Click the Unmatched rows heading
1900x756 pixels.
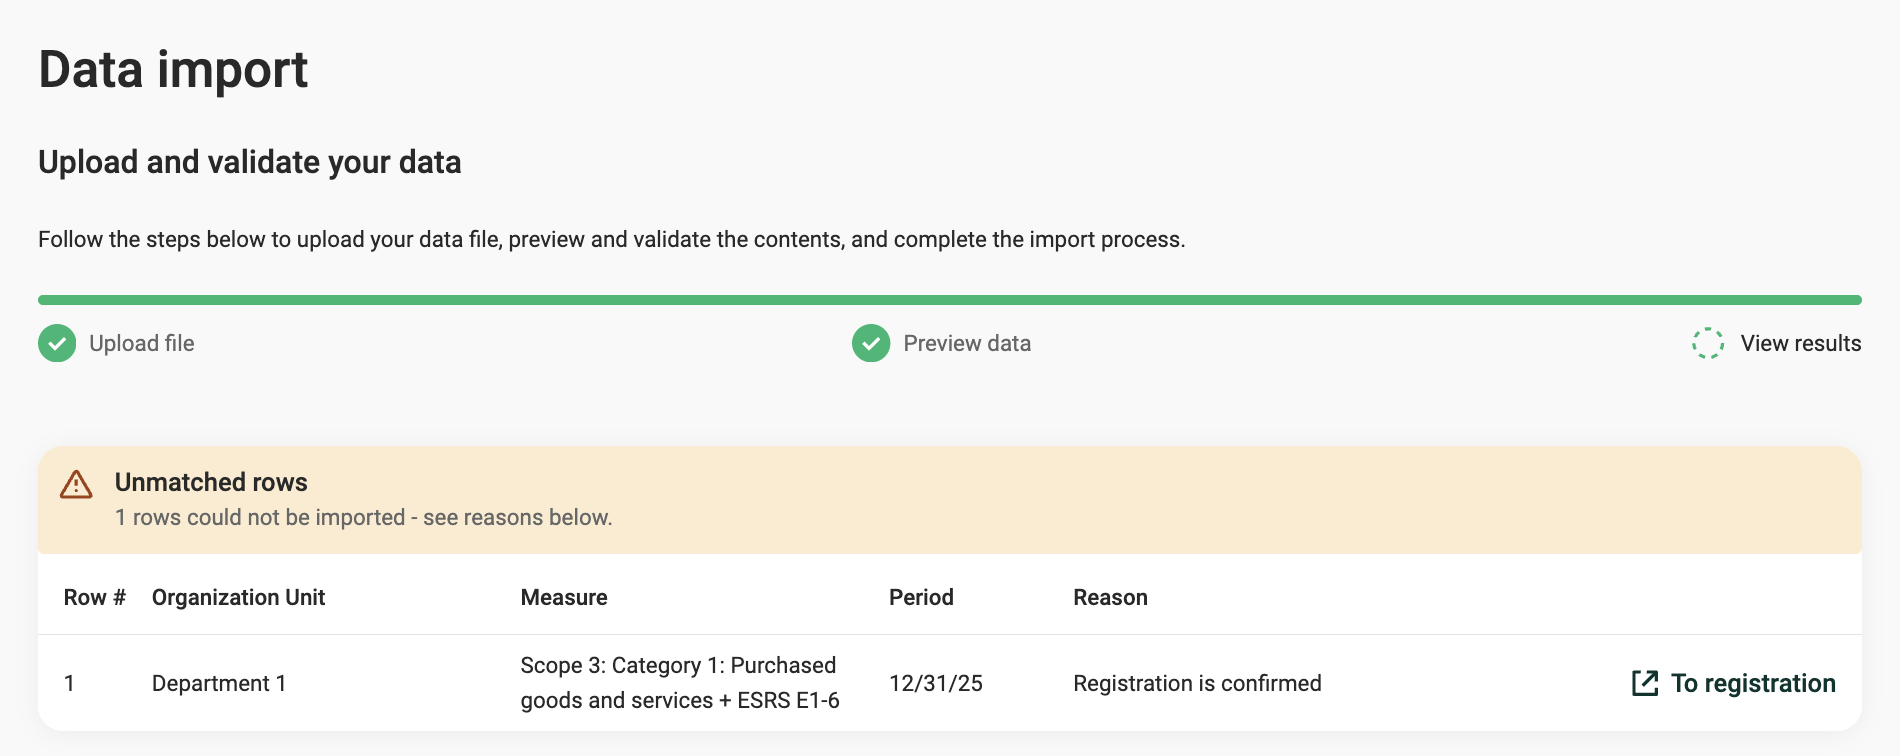211,482
